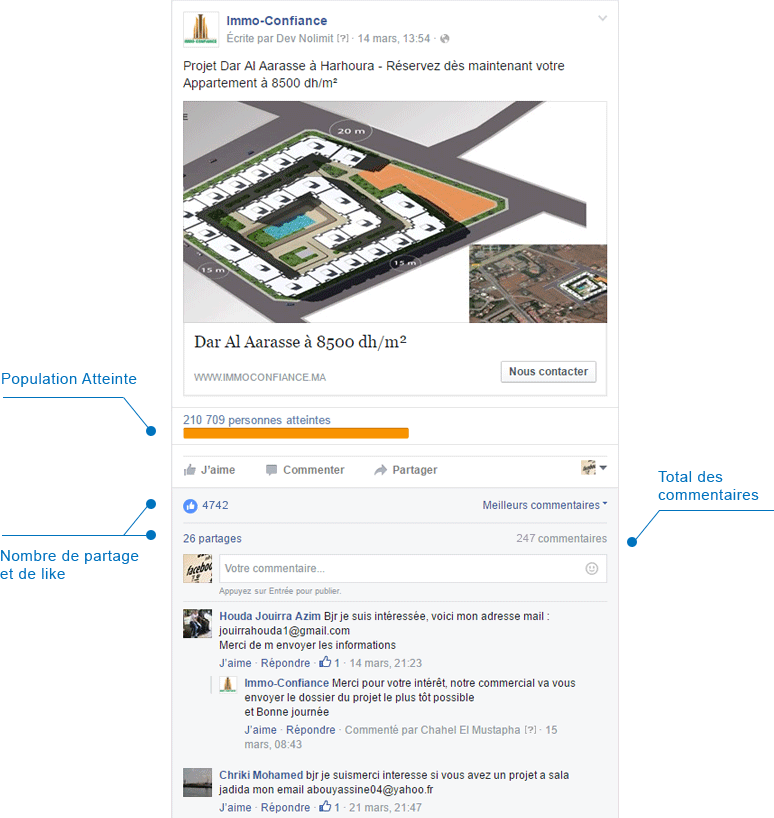This screenshot has height=818, width=774.
Task: Open the comment-as identity selector dropdown
Action: click(x=594, y=467)
